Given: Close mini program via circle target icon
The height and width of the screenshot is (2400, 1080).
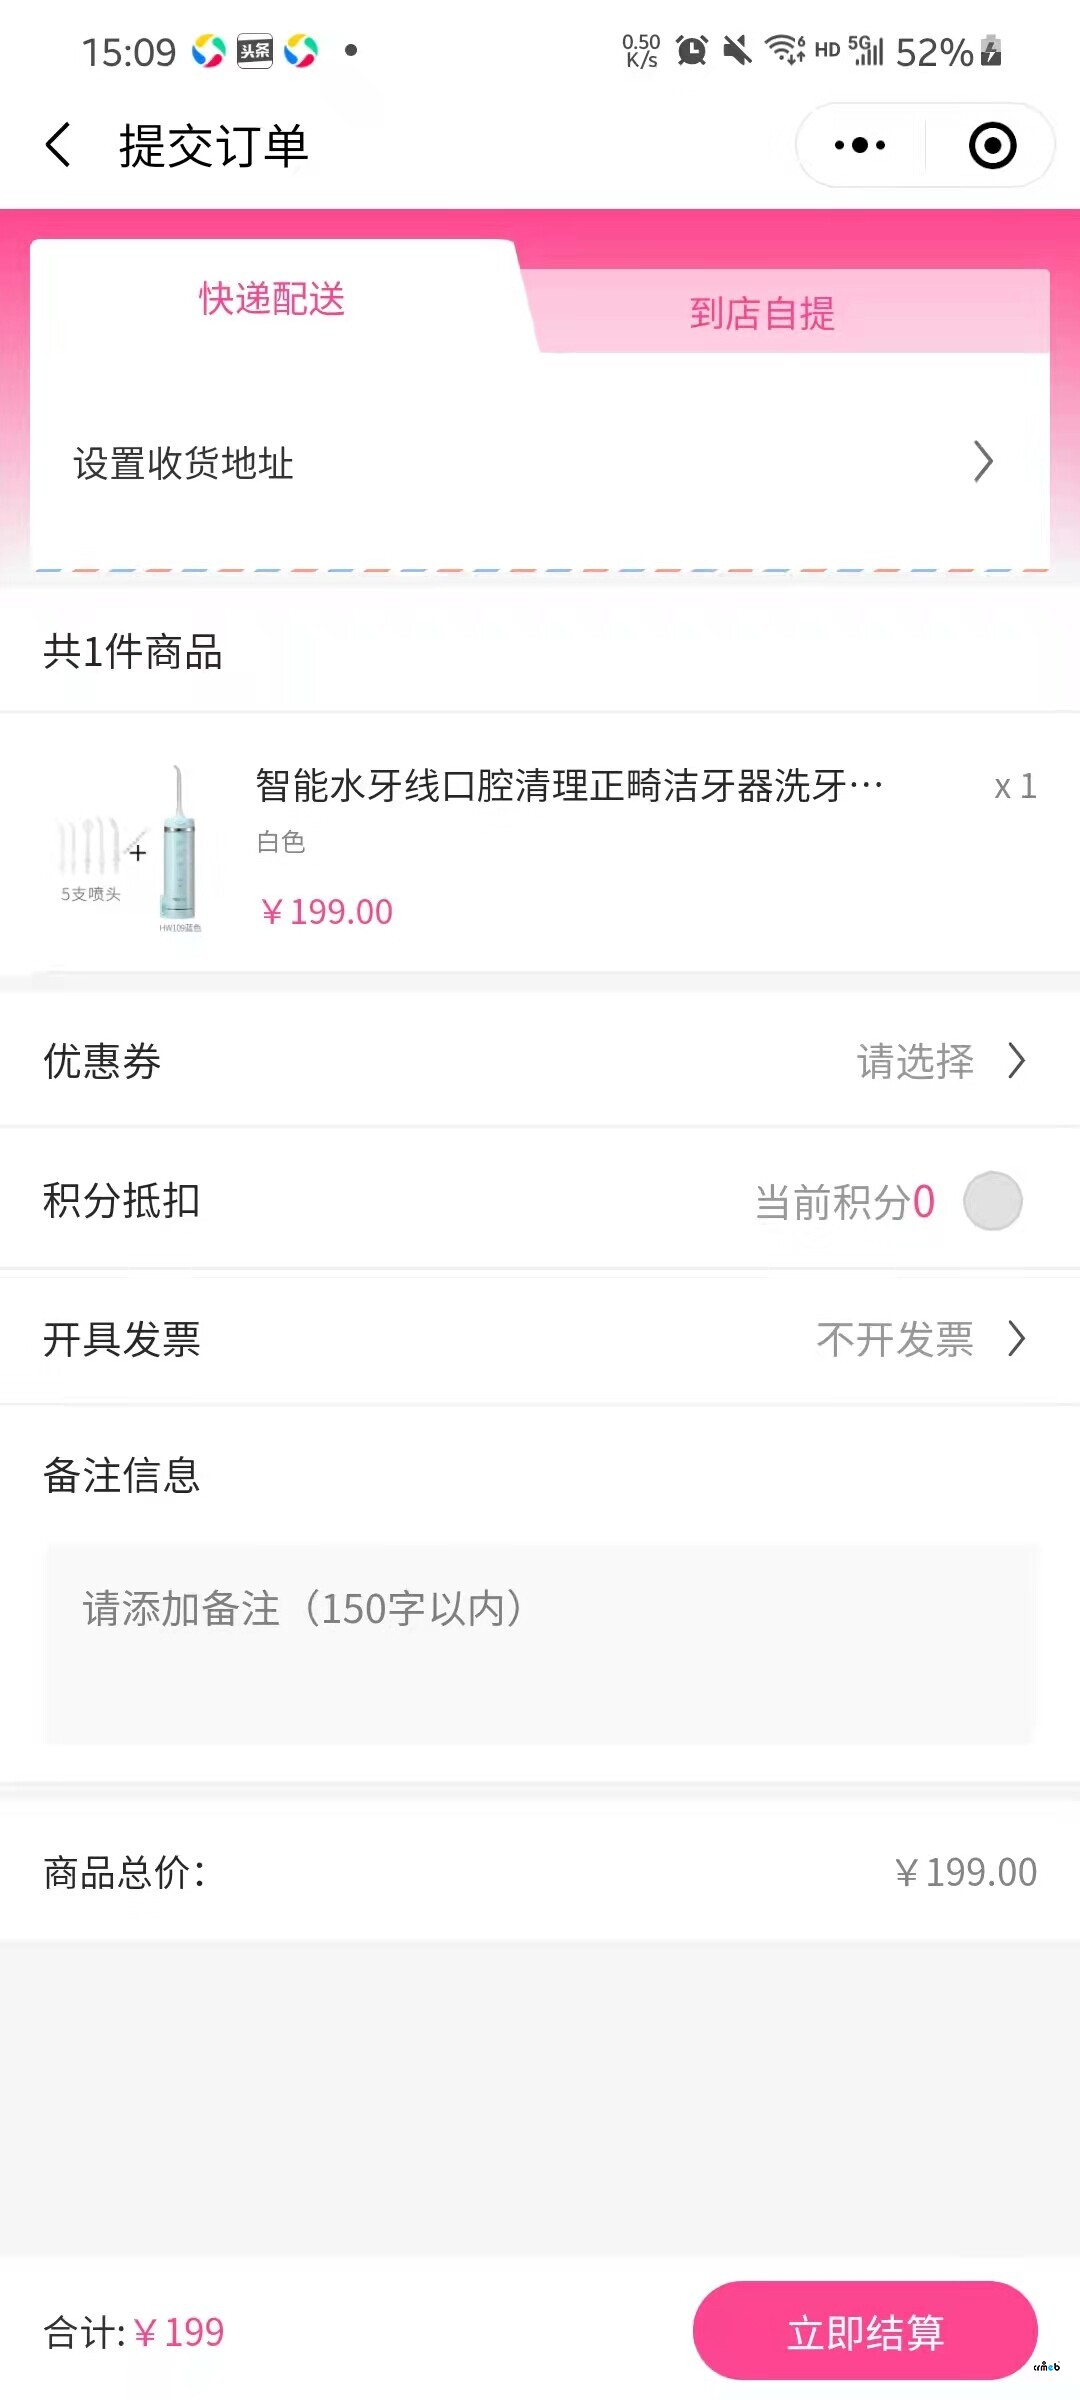Looking at the screenshot, I should pos(992,146).
